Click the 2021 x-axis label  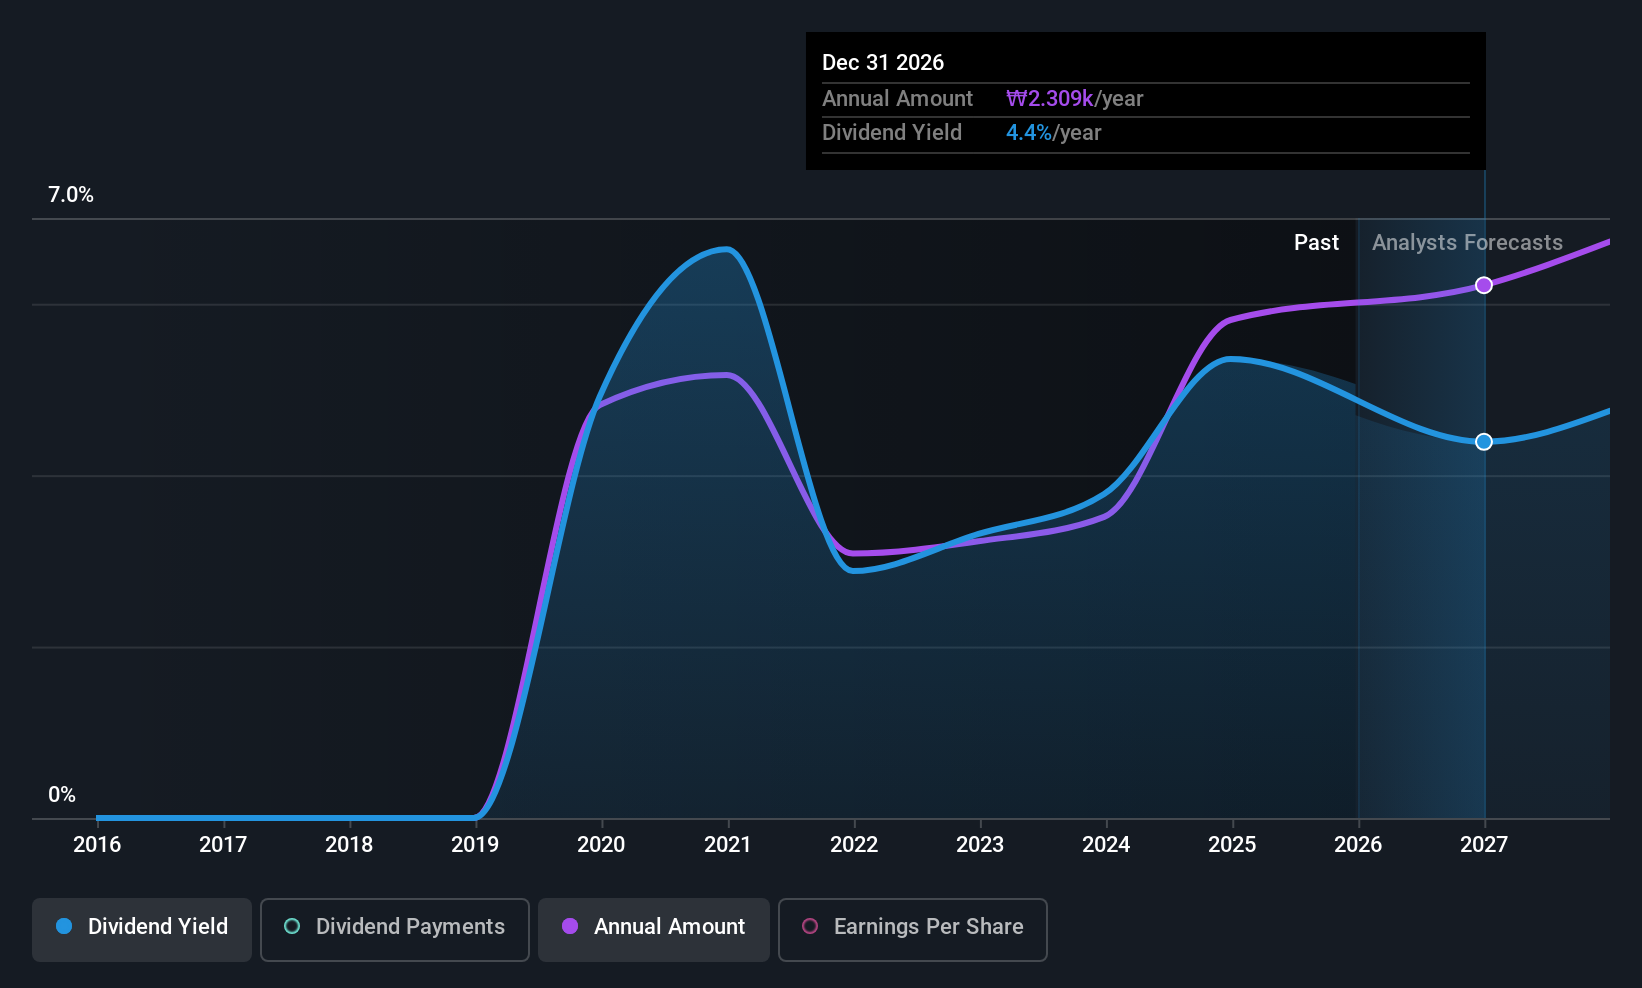727,844
